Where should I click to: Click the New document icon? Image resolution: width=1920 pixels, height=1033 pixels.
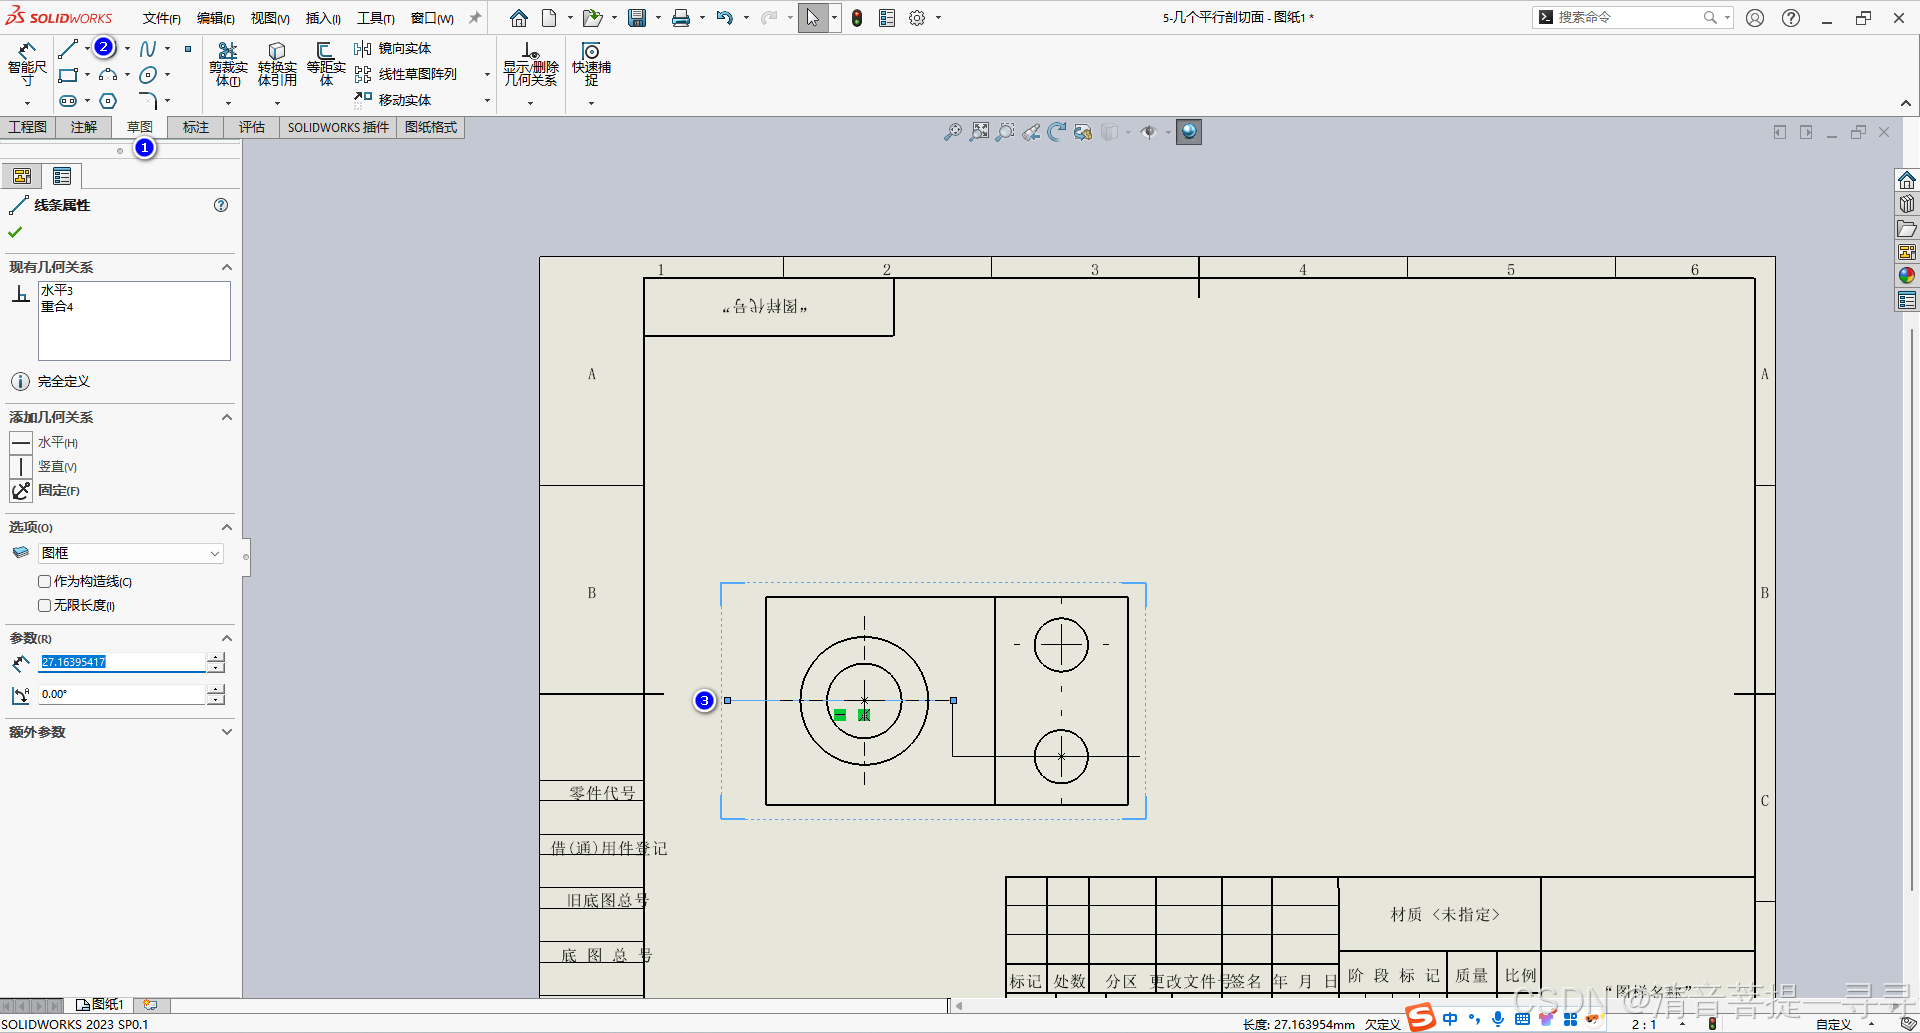549,18
